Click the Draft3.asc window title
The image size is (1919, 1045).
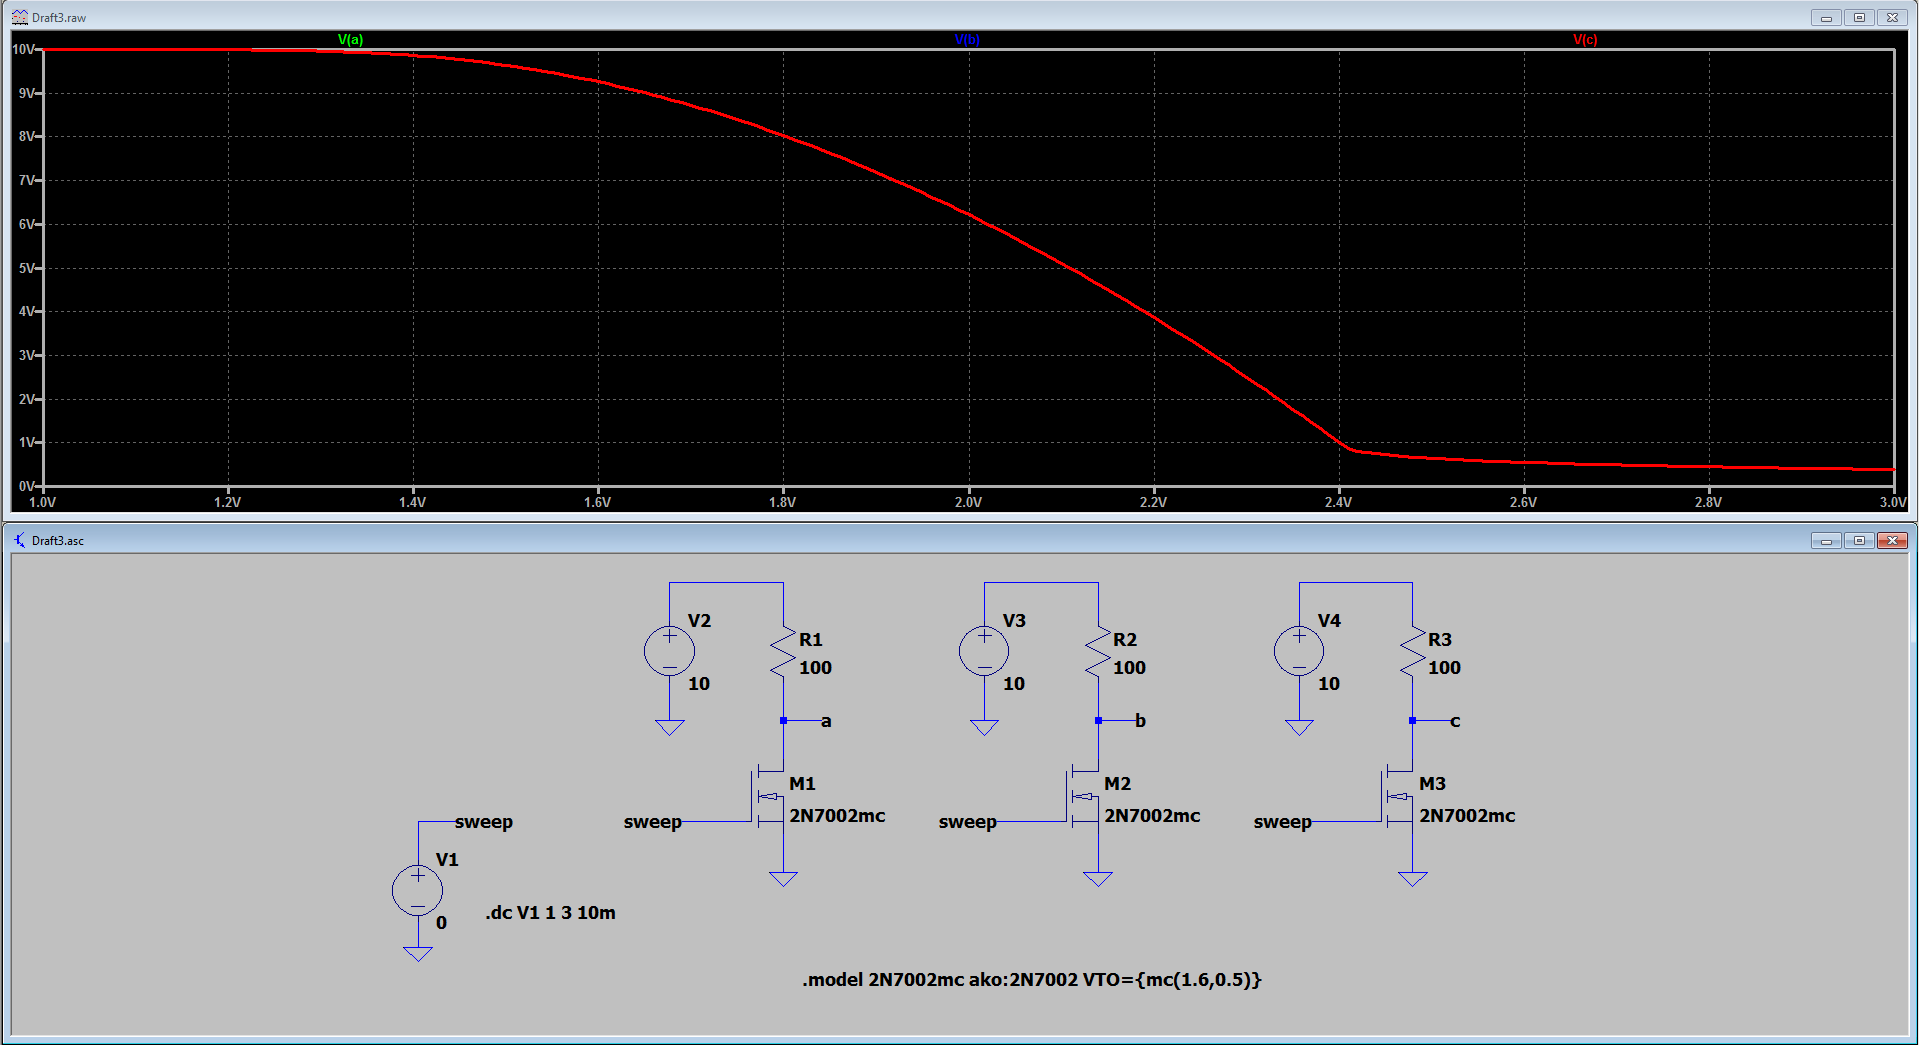tap(58, 540)
